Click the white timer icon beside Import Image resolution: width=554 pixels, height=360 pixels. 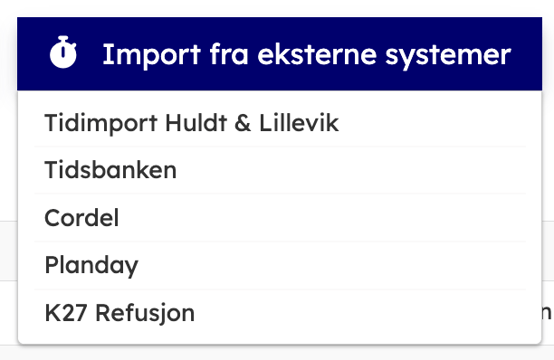63,52
